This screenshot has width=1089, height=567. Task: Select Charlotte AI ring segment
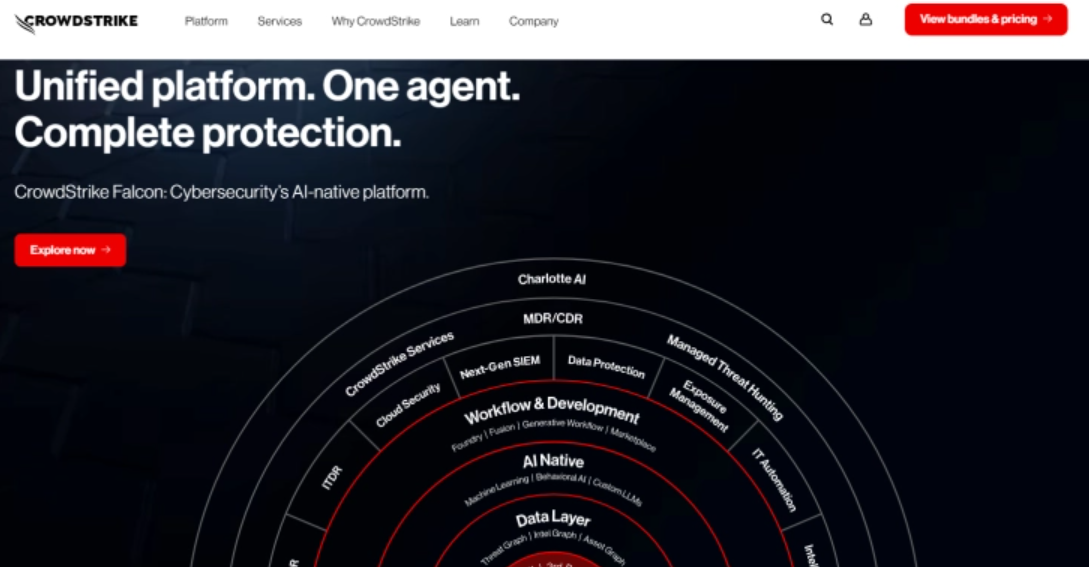(x=551, y=279)
